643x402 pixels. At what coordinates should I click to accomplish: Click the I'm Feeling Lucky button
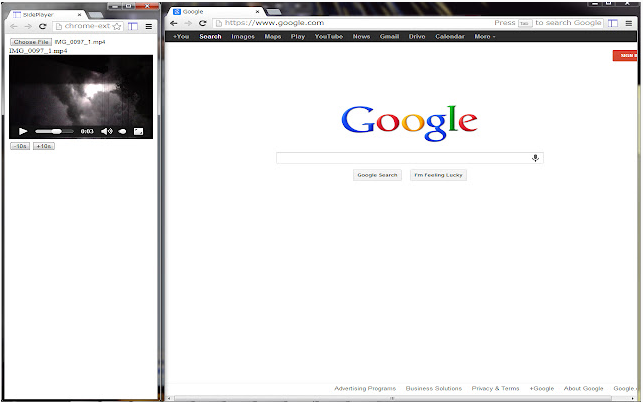coord(438,175)
